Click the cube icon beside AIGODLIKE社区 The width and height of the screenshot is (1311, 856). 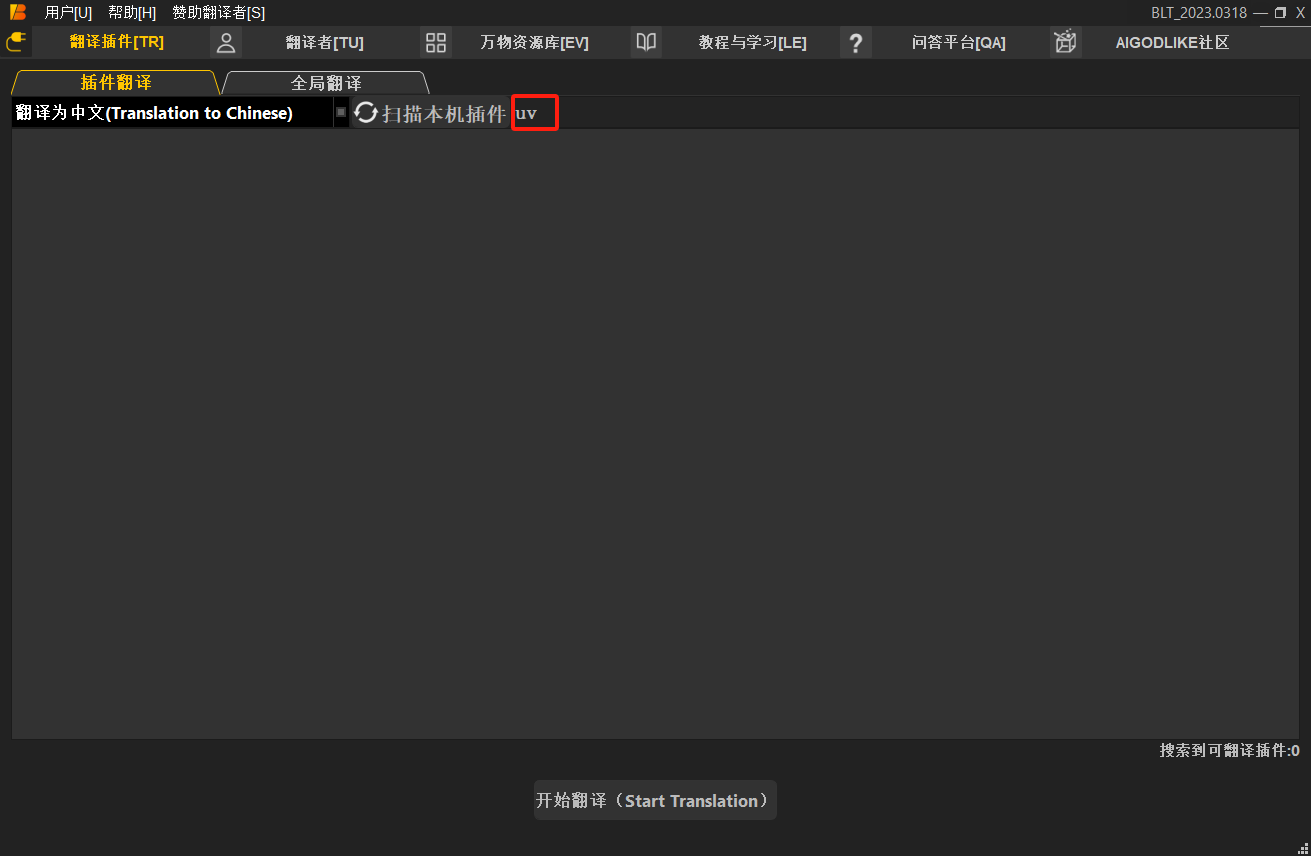point(1066,42)
